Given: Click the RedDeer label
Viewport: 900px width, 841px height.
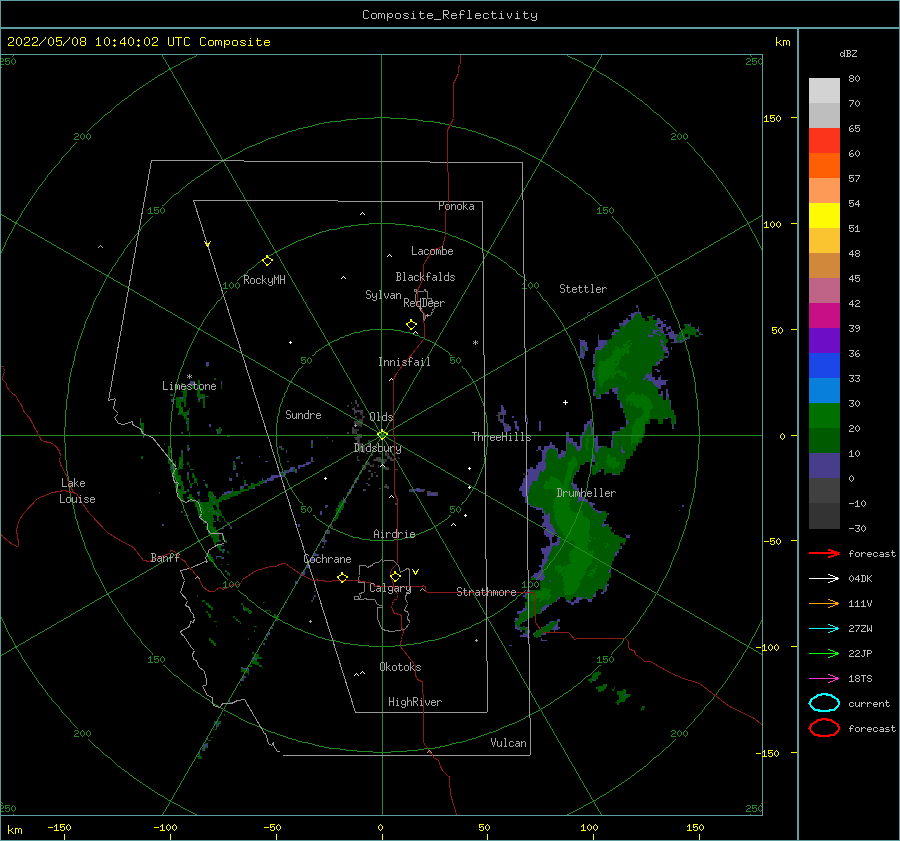Looking at the screenshot, I should click(x=424, y=303).
